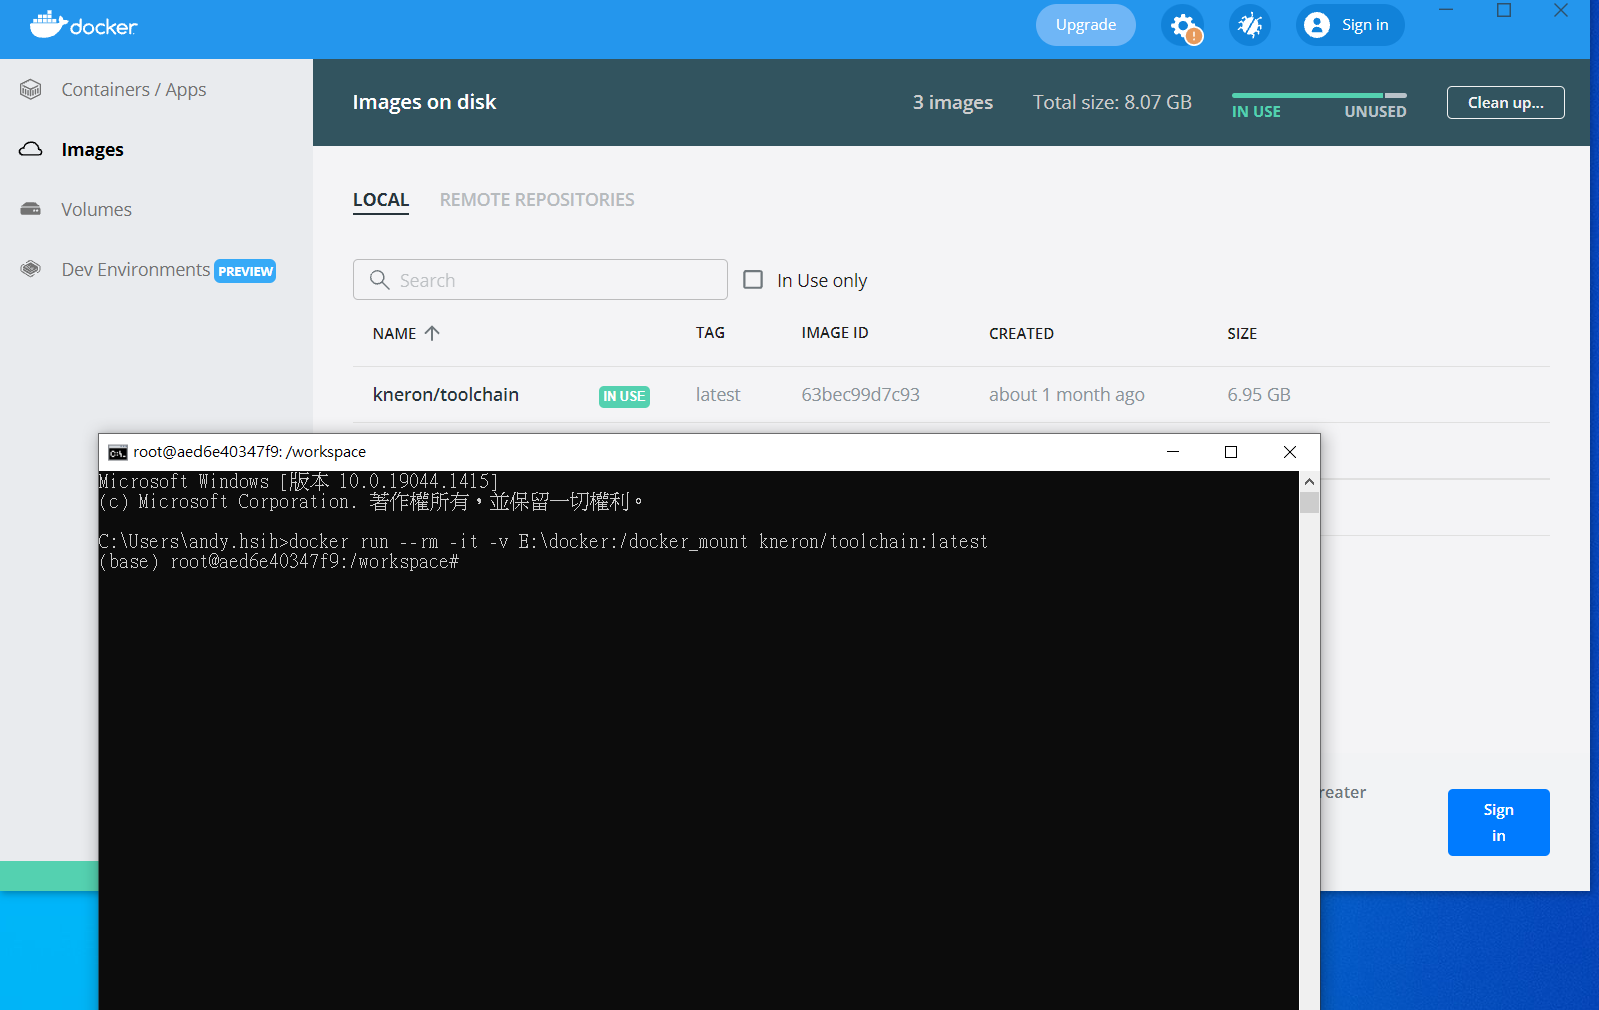Click the Containers / Apps sidebar icon
Screen dimensions: 1599x1010
(x=31, y=89)
